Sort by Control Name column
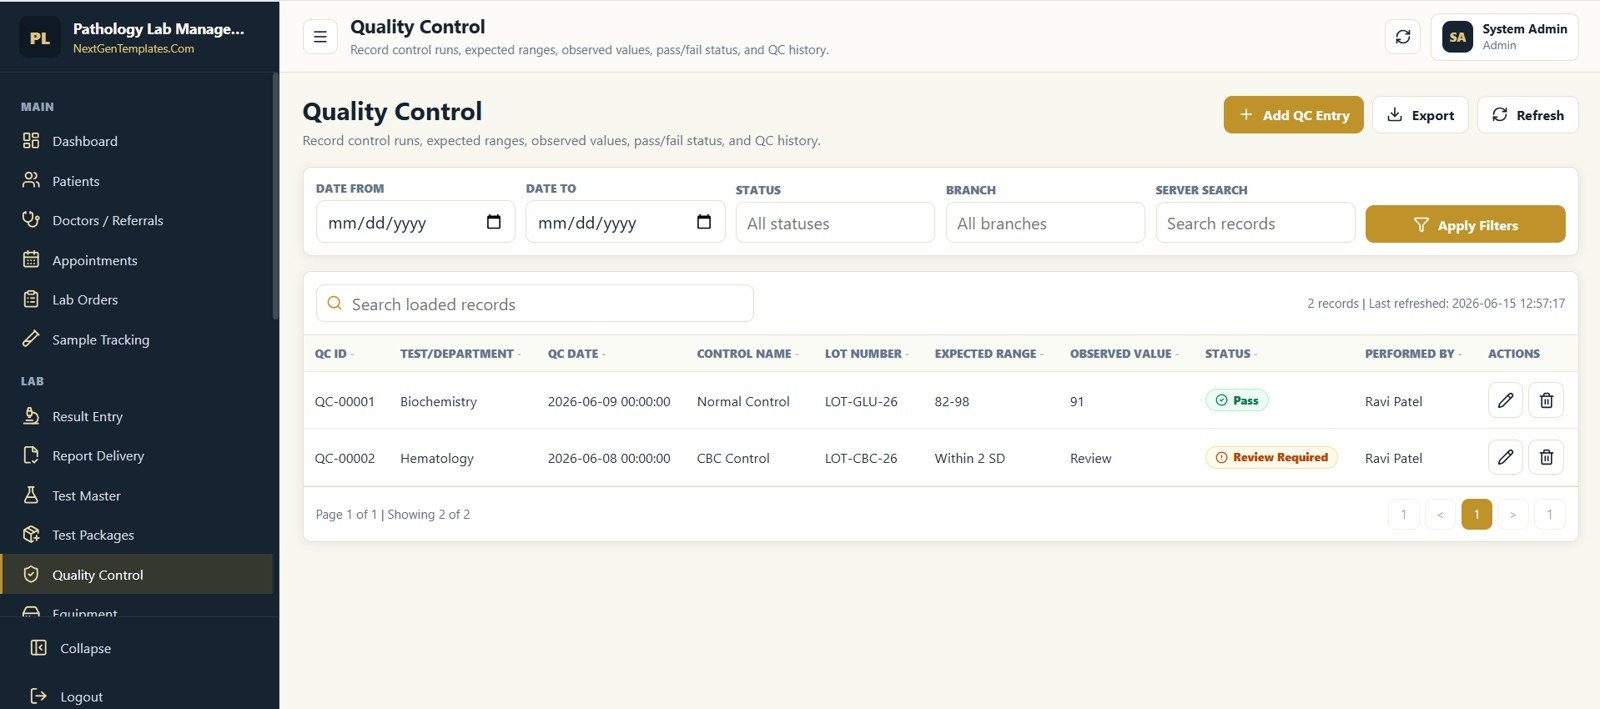Viewport: 1600px width, 709px height. click(747, 354)
